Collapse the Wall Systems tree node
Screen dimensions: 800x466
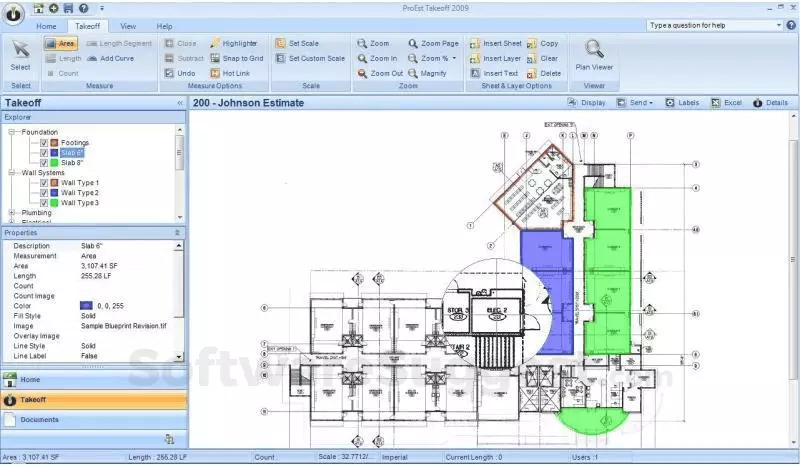point(11,173)
